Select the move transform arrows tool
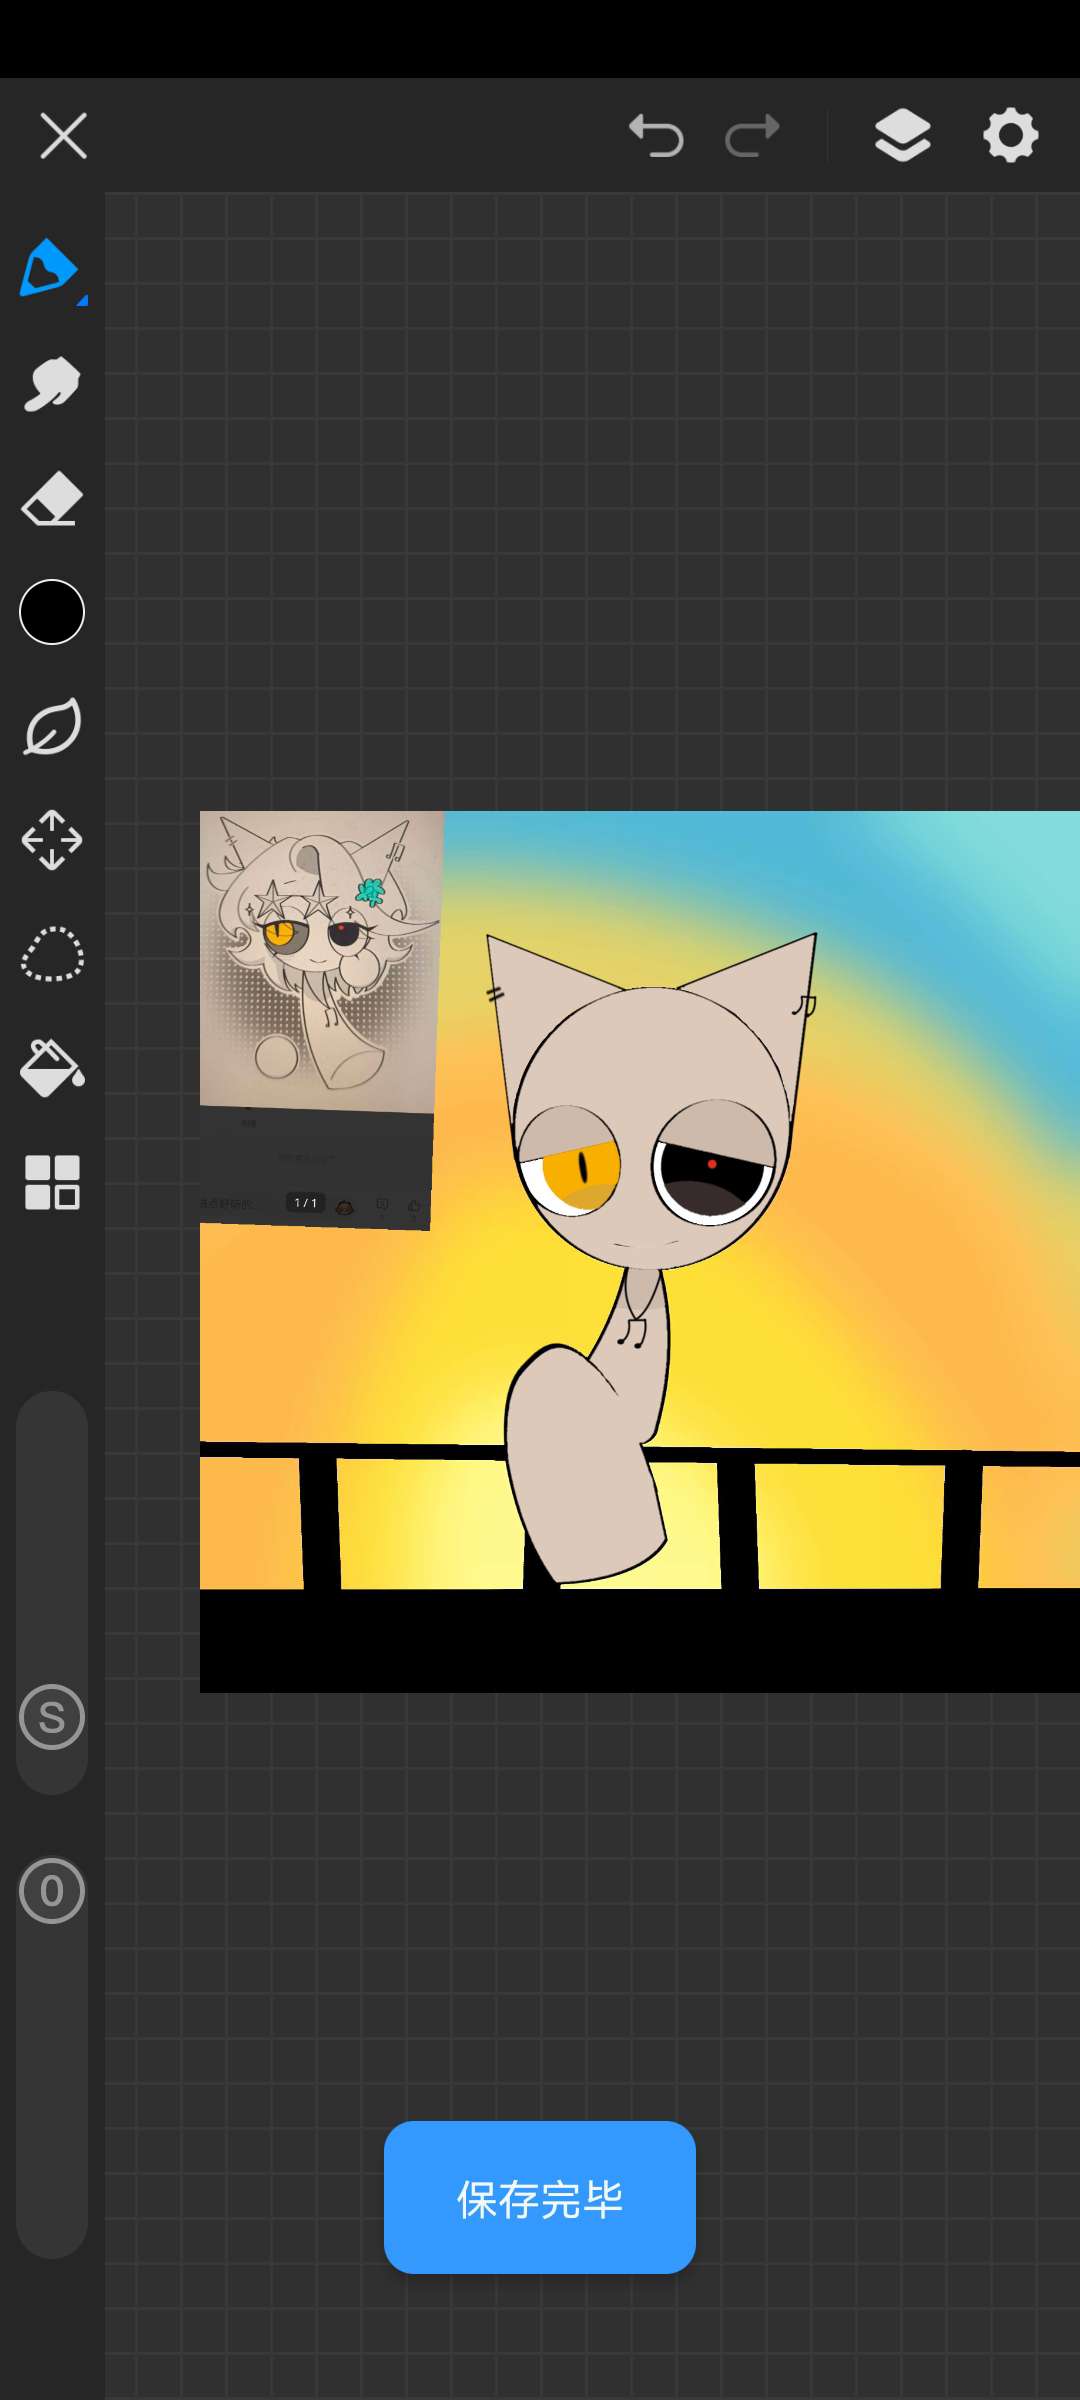This screenshot has height=2400, width=1080. point(52,840)
